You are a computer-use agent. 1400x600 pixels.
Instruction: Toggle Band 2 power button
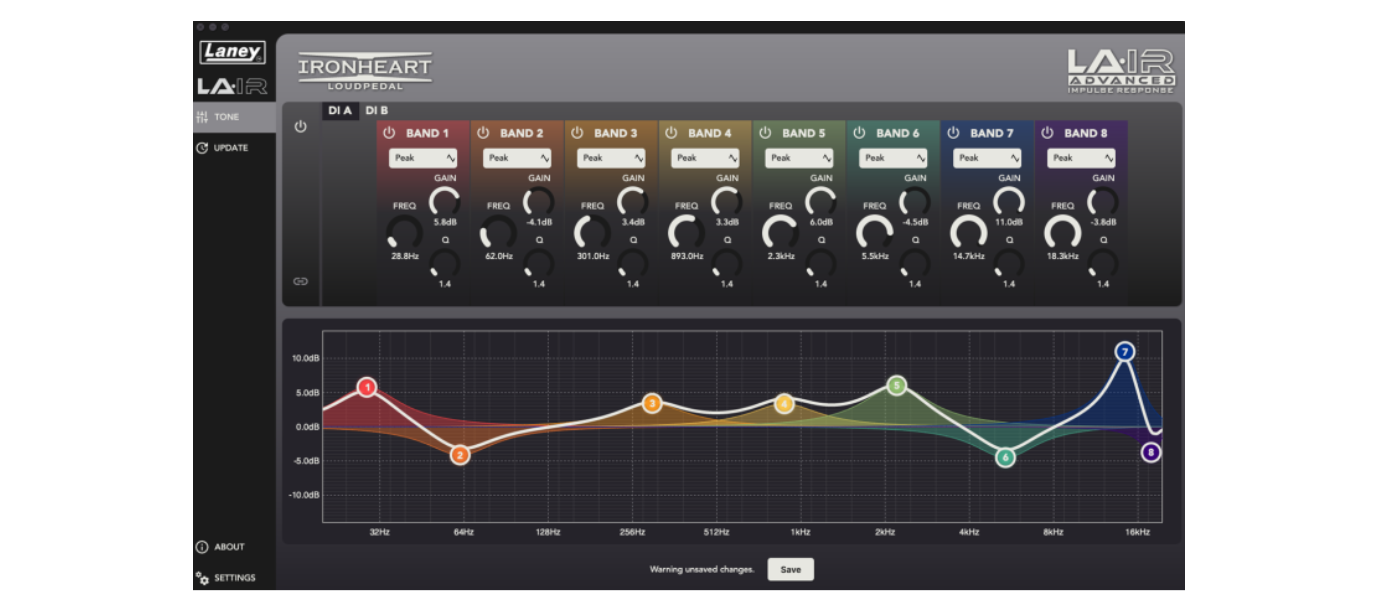(483, 133)
